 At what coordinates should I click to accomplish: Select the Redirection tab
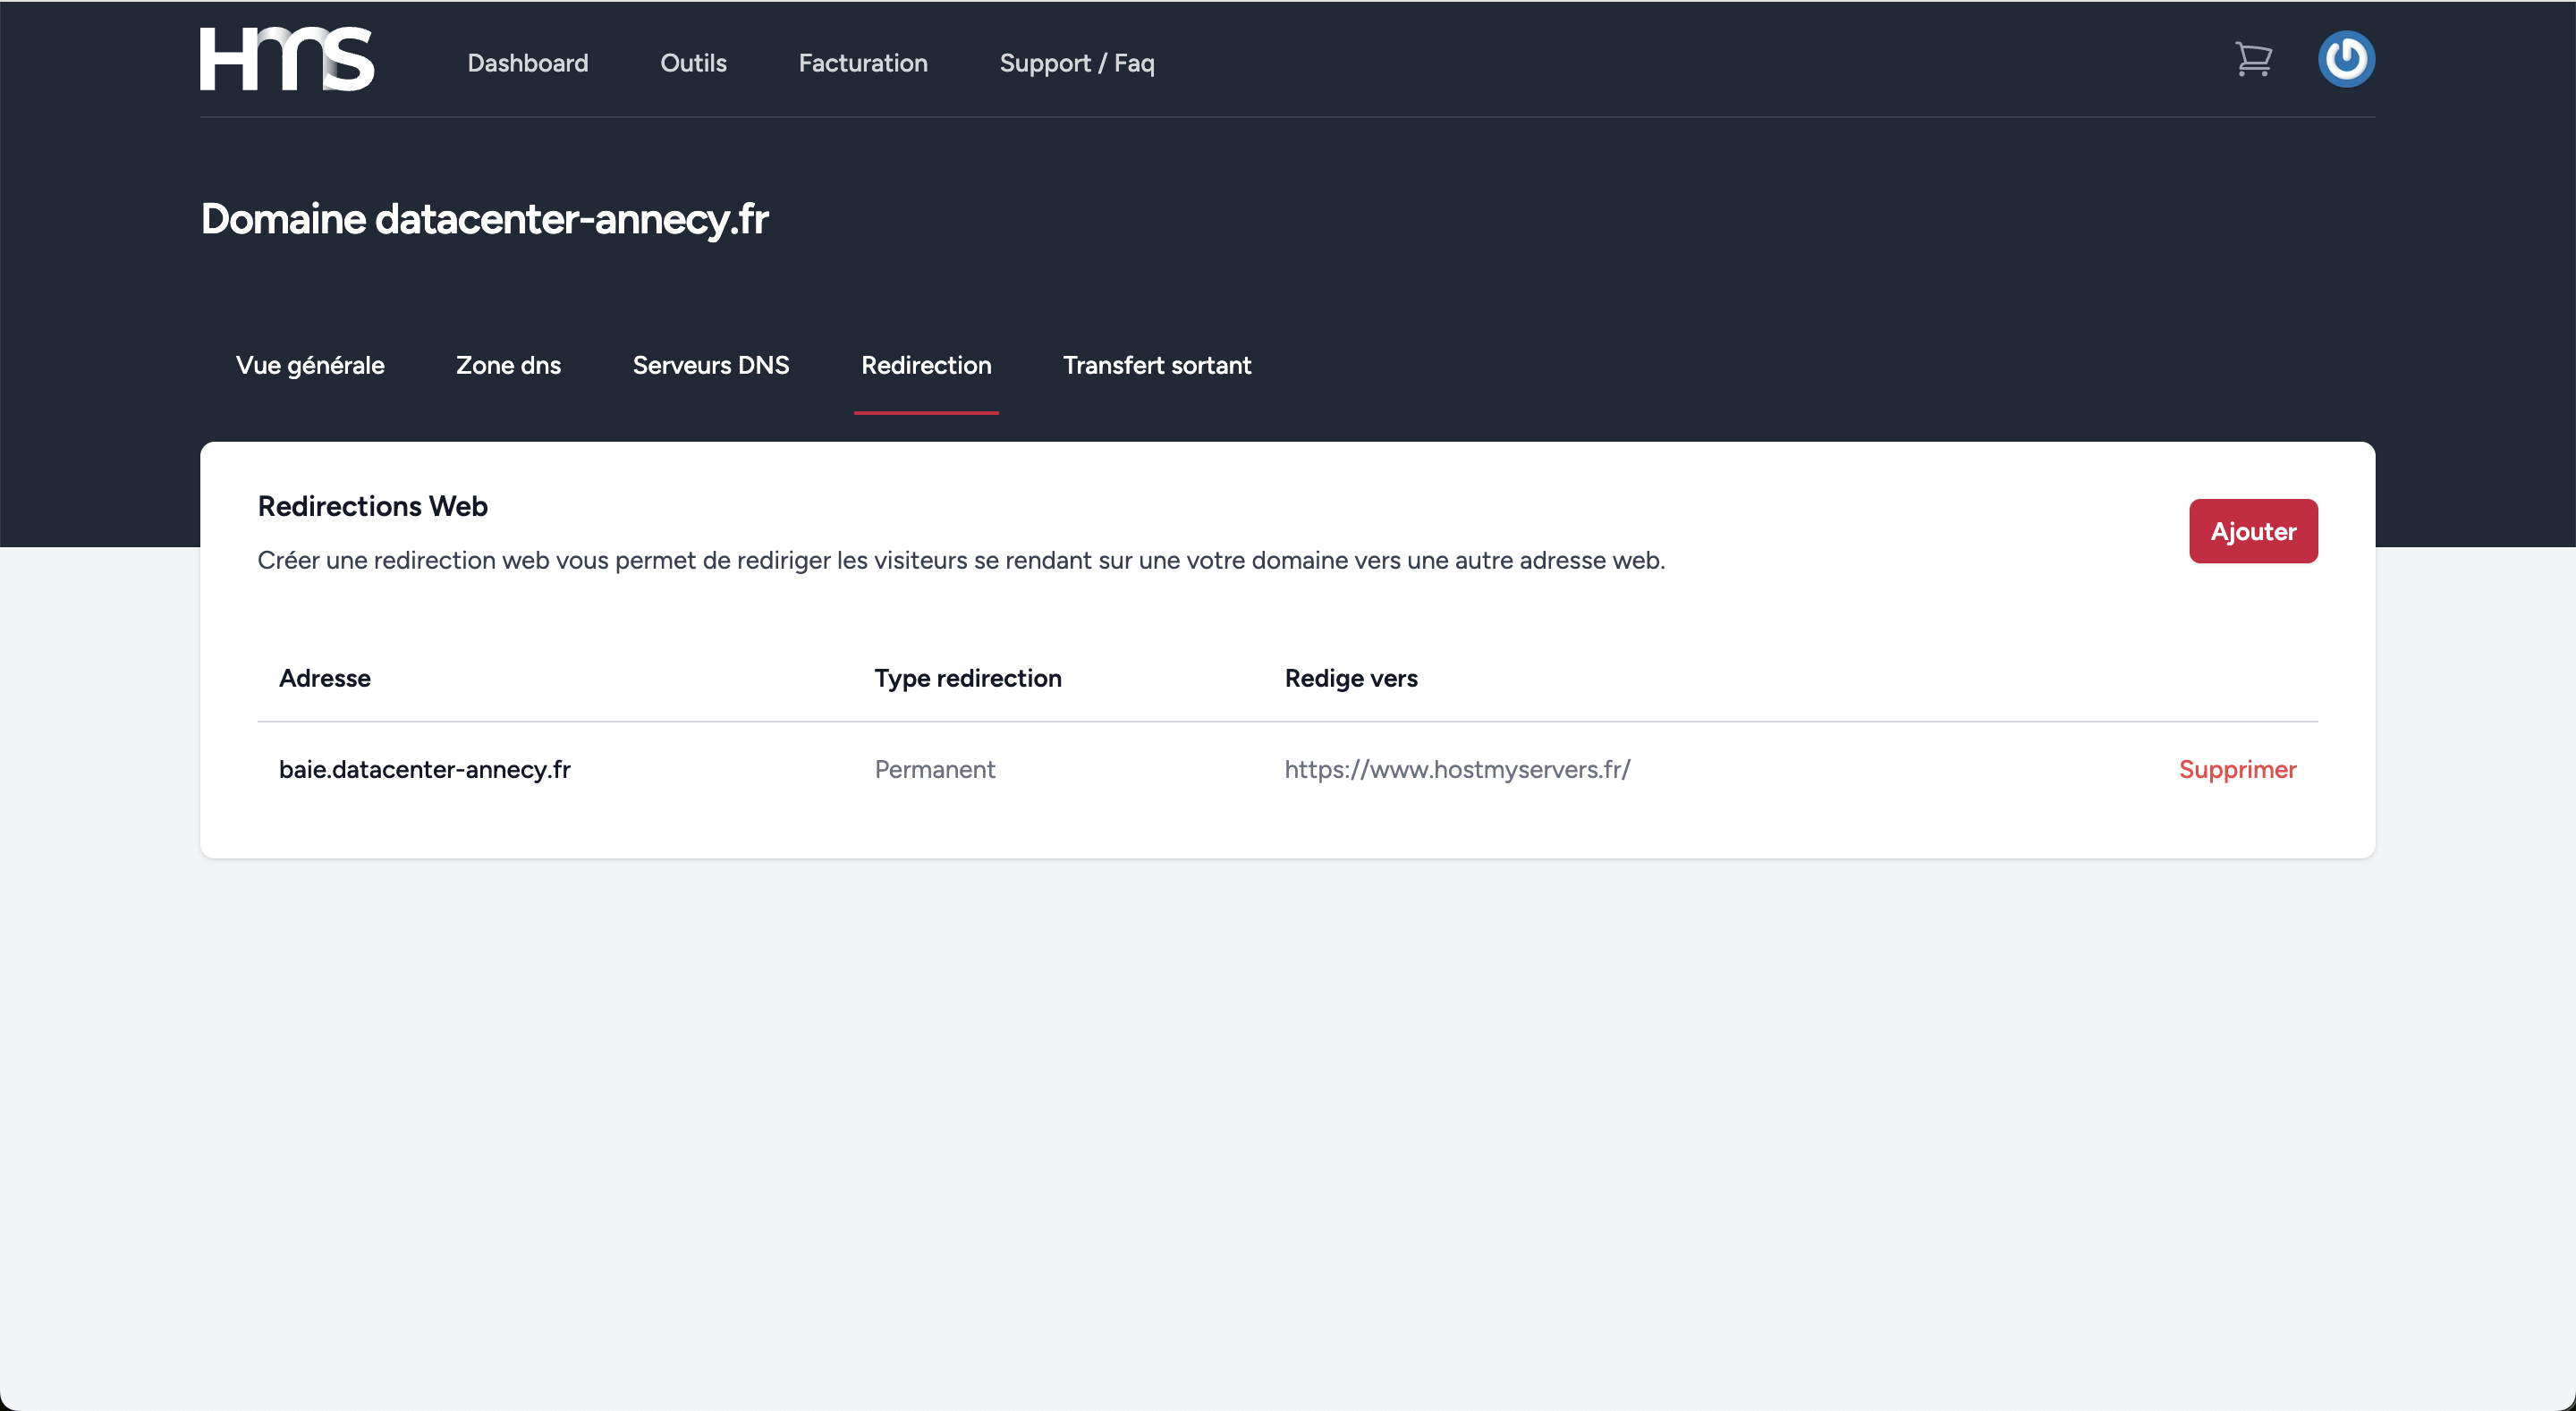coord(926,365)
